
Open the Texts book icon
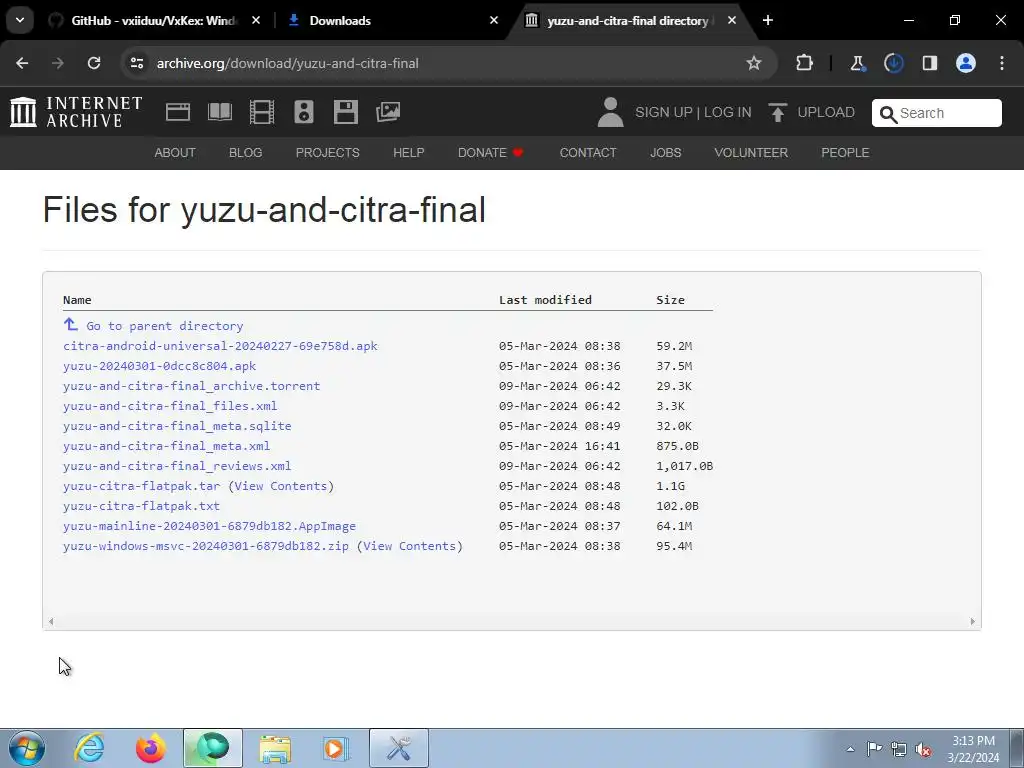pos(219,112)
